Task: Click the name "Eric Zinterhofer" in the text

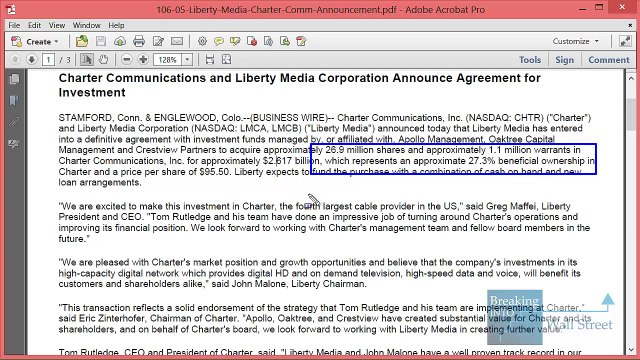Action: click(x=112, y=318)
